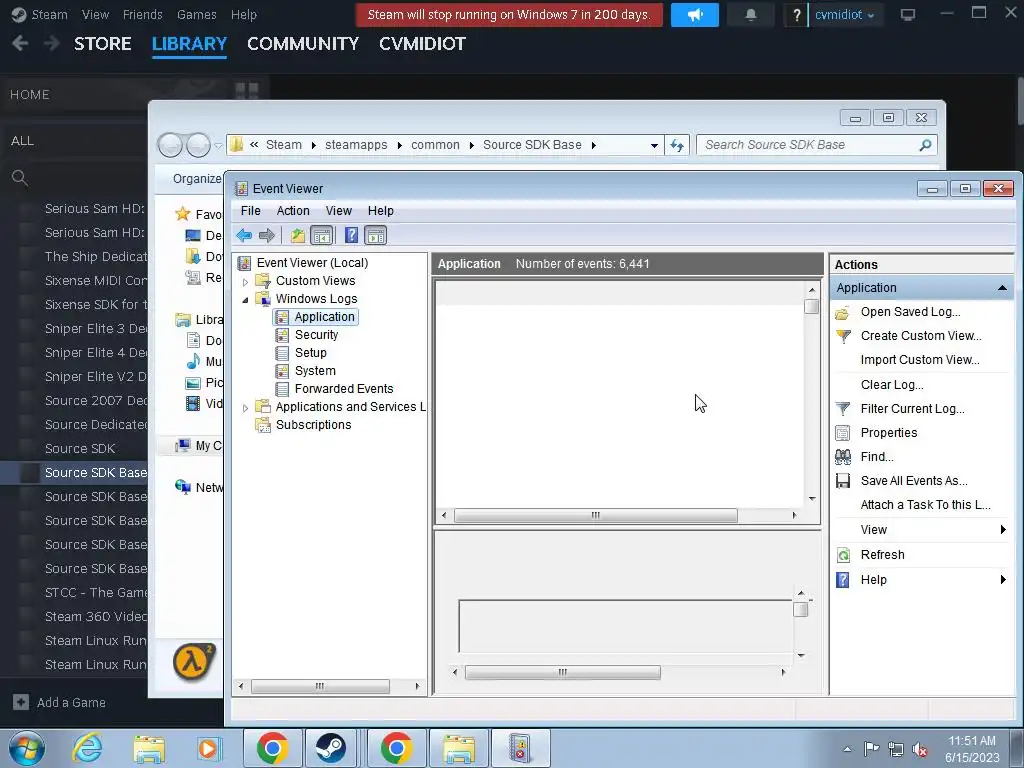Select the Application log node
The image size is (1024, 768).
324,317
